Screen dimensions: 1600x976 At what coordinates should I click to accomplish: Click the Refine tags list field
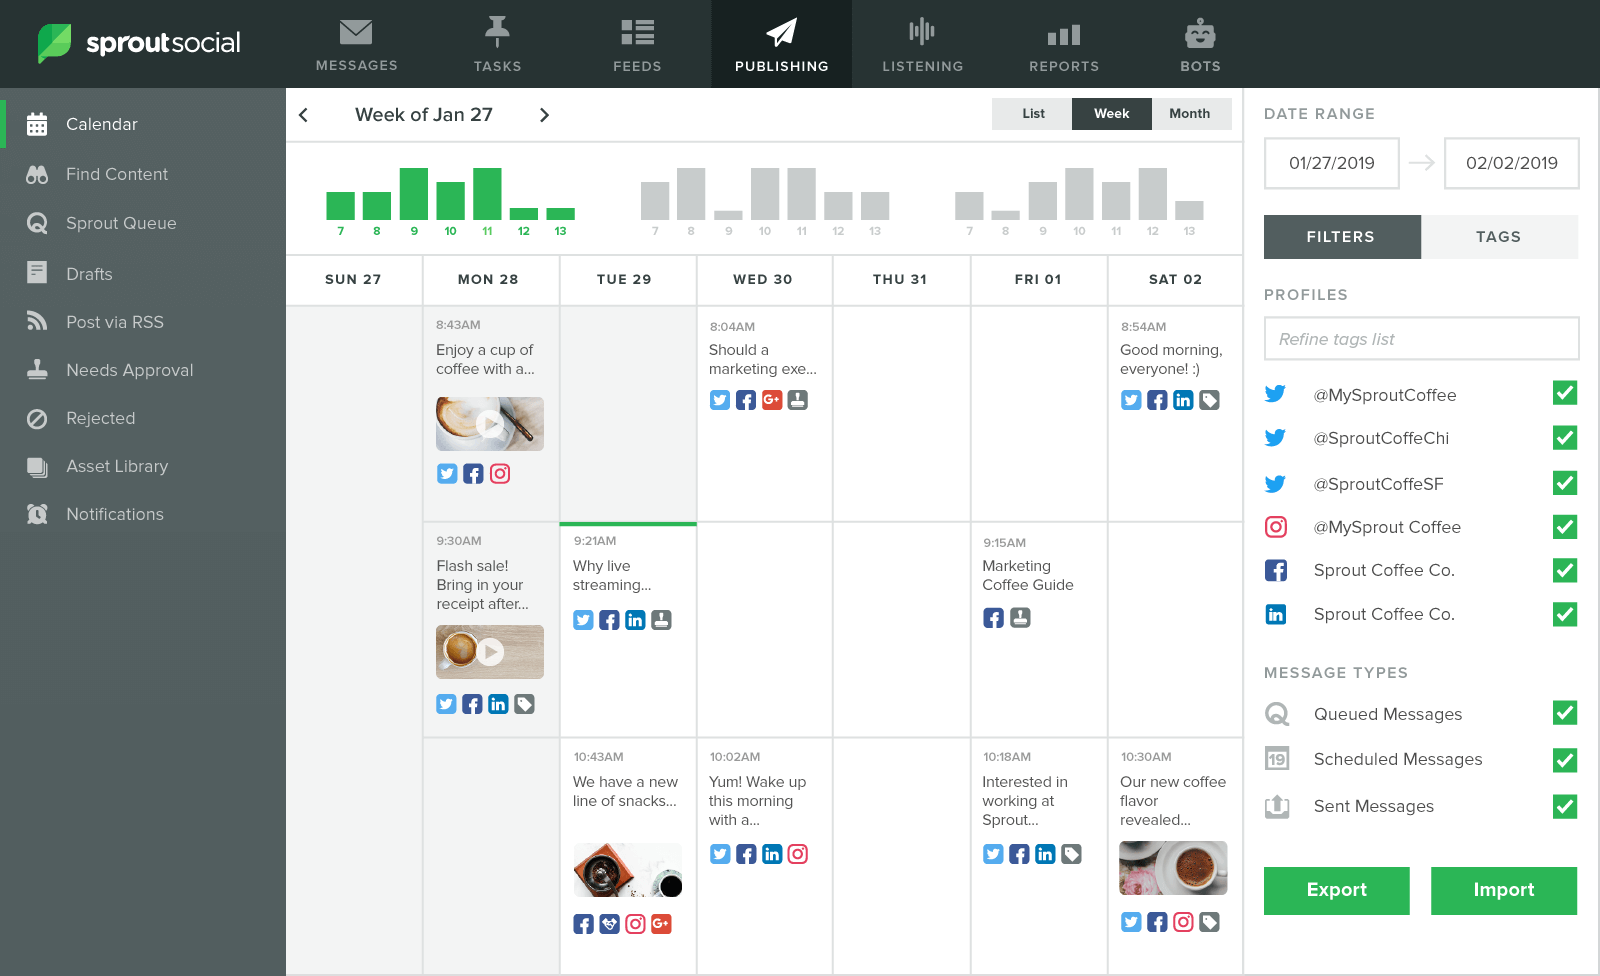click(1421, 339)
